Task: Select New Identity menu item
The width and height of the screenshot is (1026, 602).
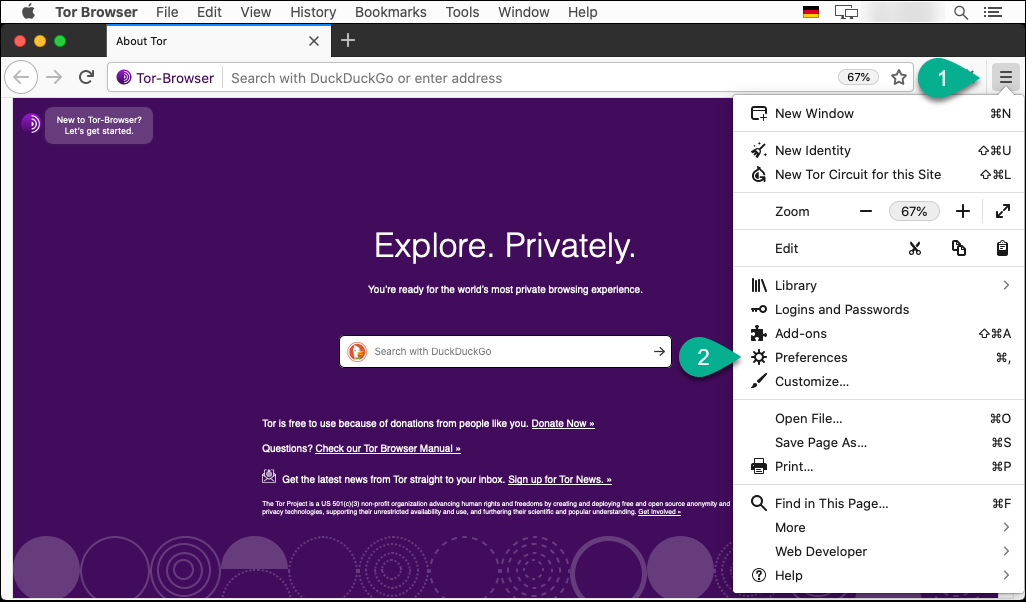Action: [x=812, y=150]
